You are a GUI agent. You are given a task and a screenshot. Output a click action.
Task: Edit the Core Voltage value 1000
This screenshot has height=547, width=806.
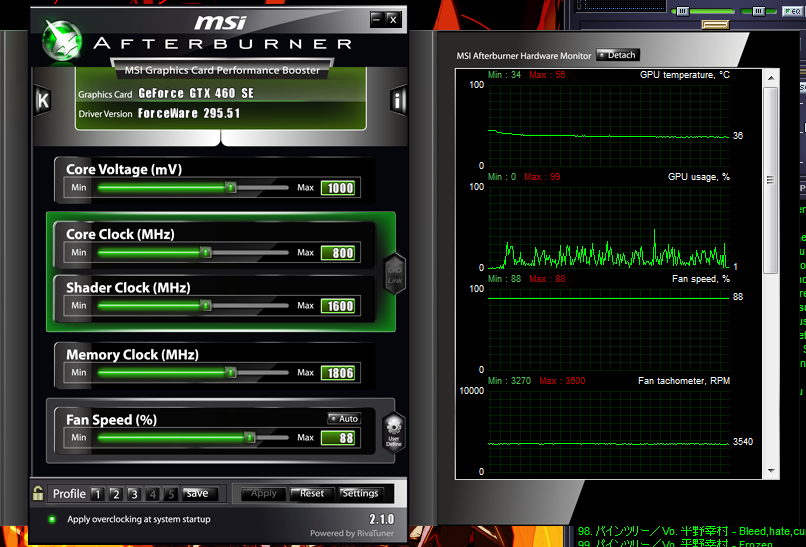pyautogui.click(x=340, y=188)
